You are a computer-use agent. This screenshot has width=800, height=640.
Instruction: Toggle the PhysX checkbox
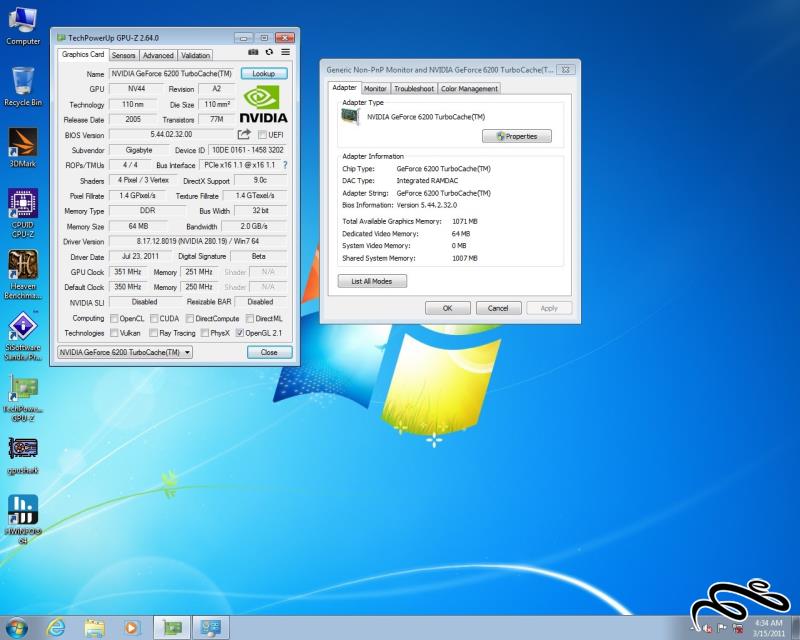pyautogui.click(x=205, y=333)
